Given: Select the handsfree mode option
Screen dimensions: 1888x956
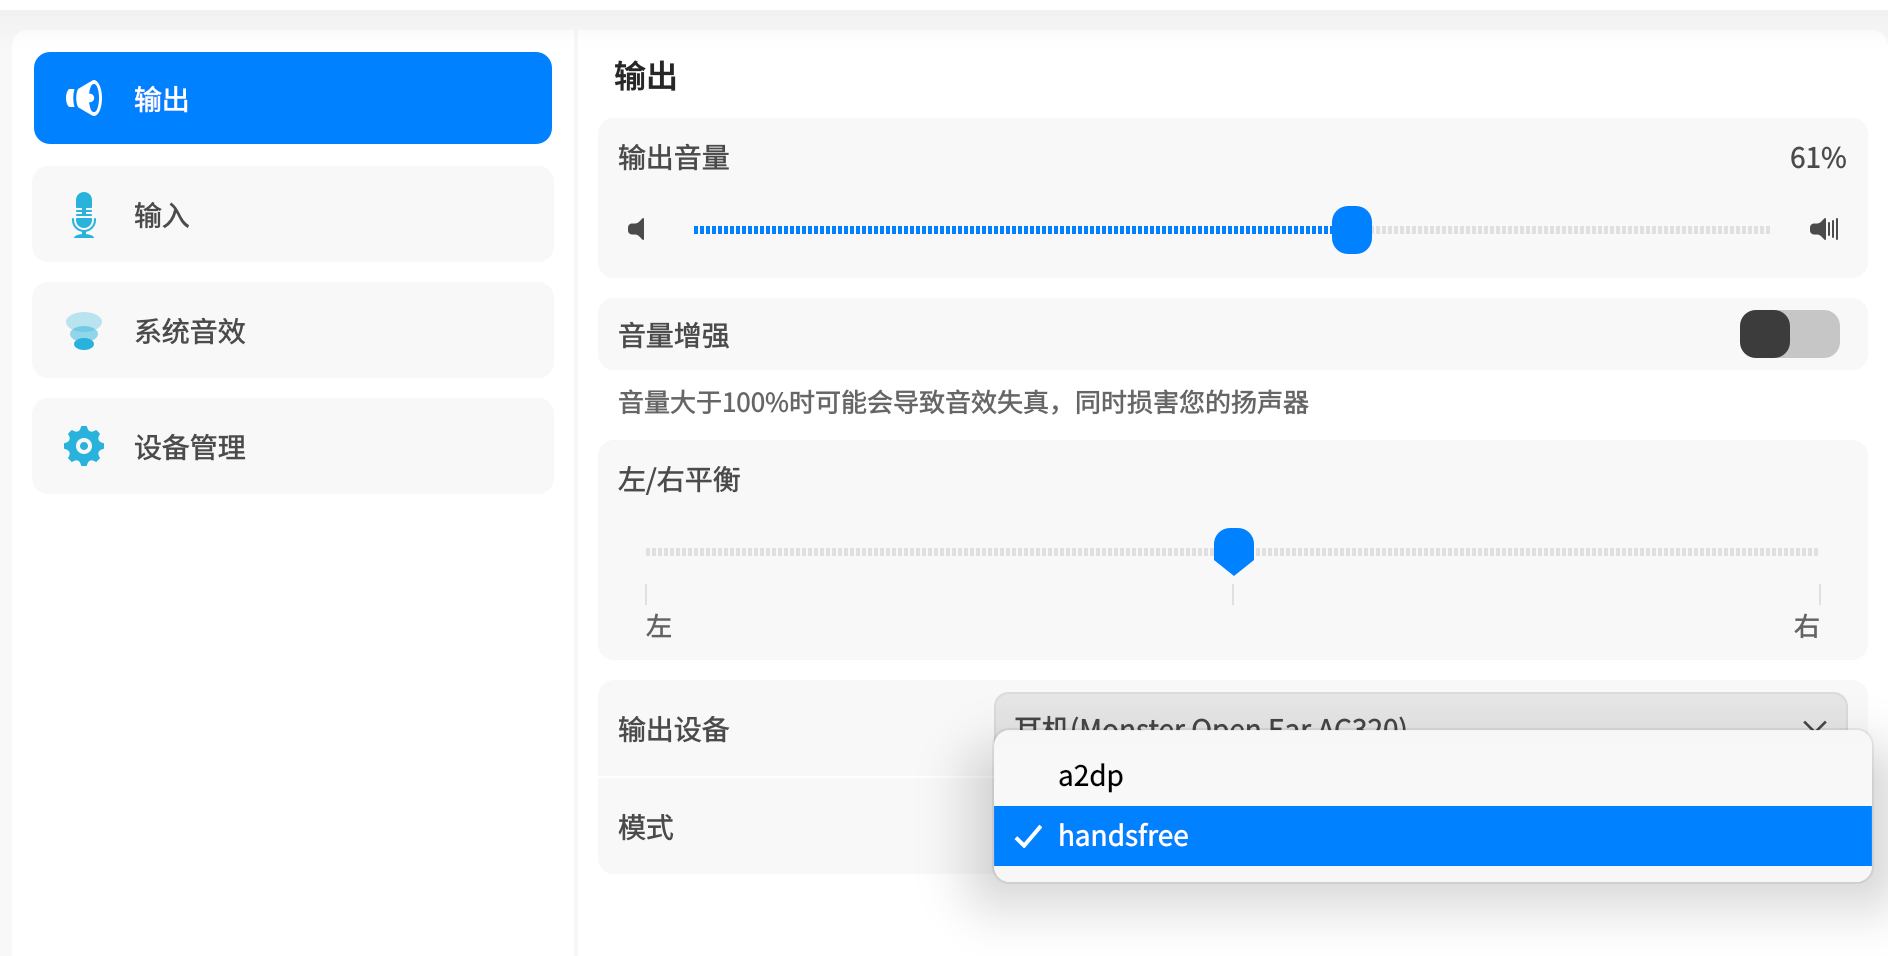Looking at the screenshot, I should (x=1432, y=836).
